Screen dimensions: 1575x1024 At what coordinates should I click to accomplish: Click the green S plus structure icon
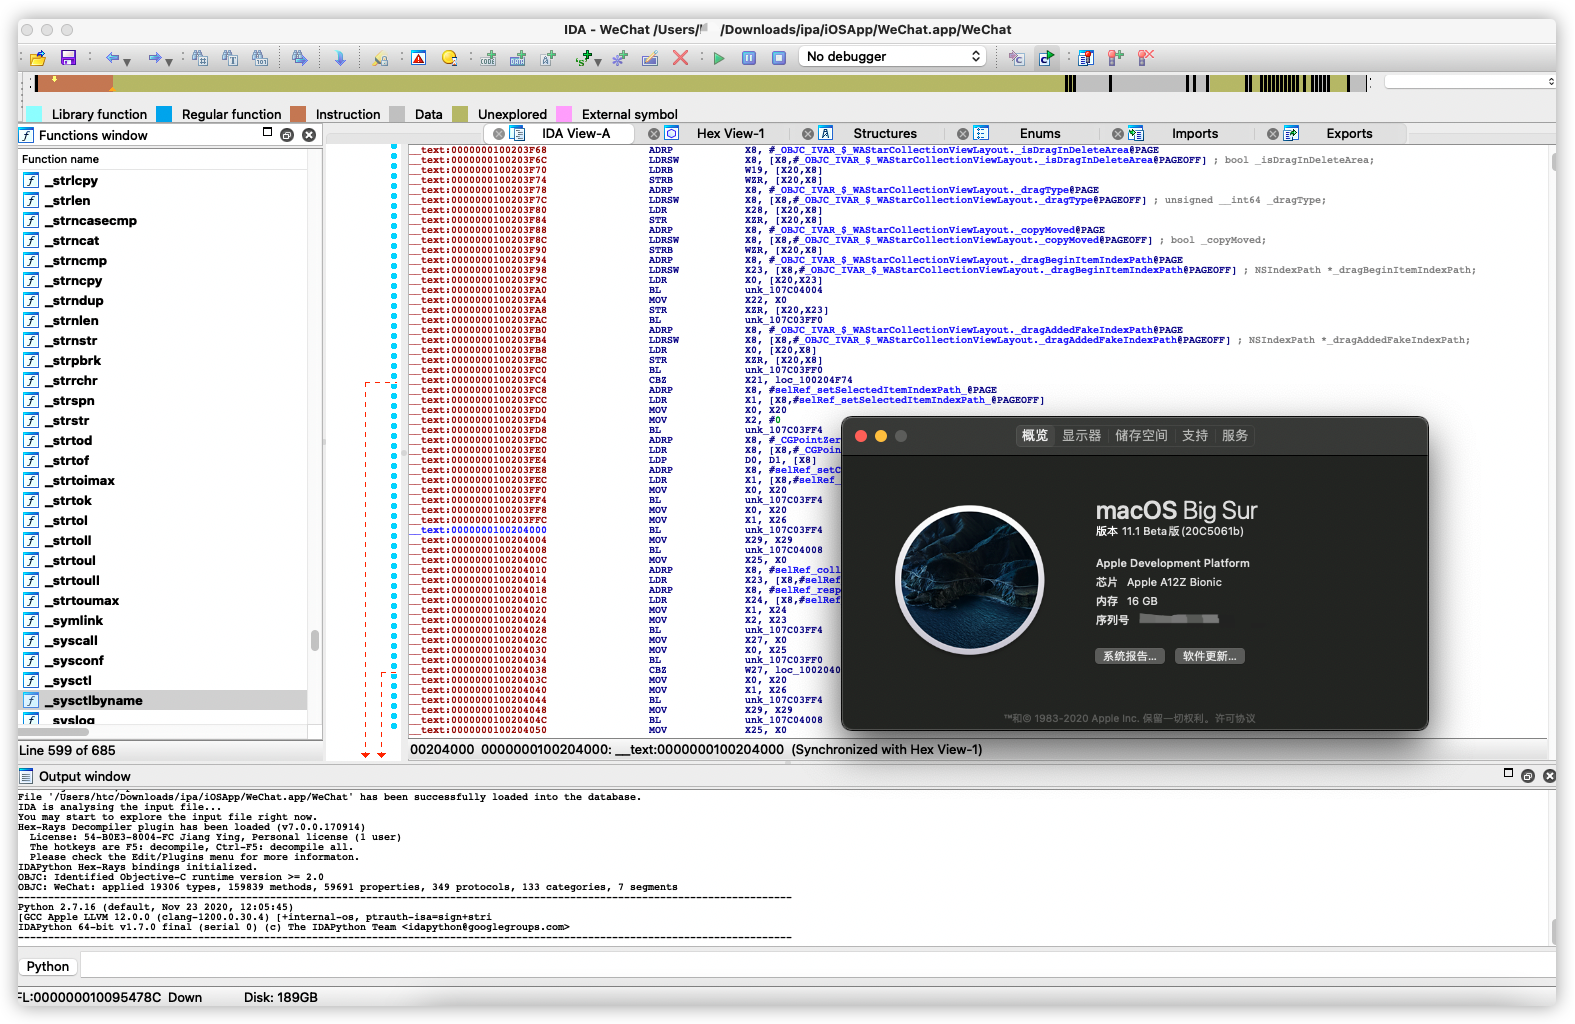tap(583, 58)
